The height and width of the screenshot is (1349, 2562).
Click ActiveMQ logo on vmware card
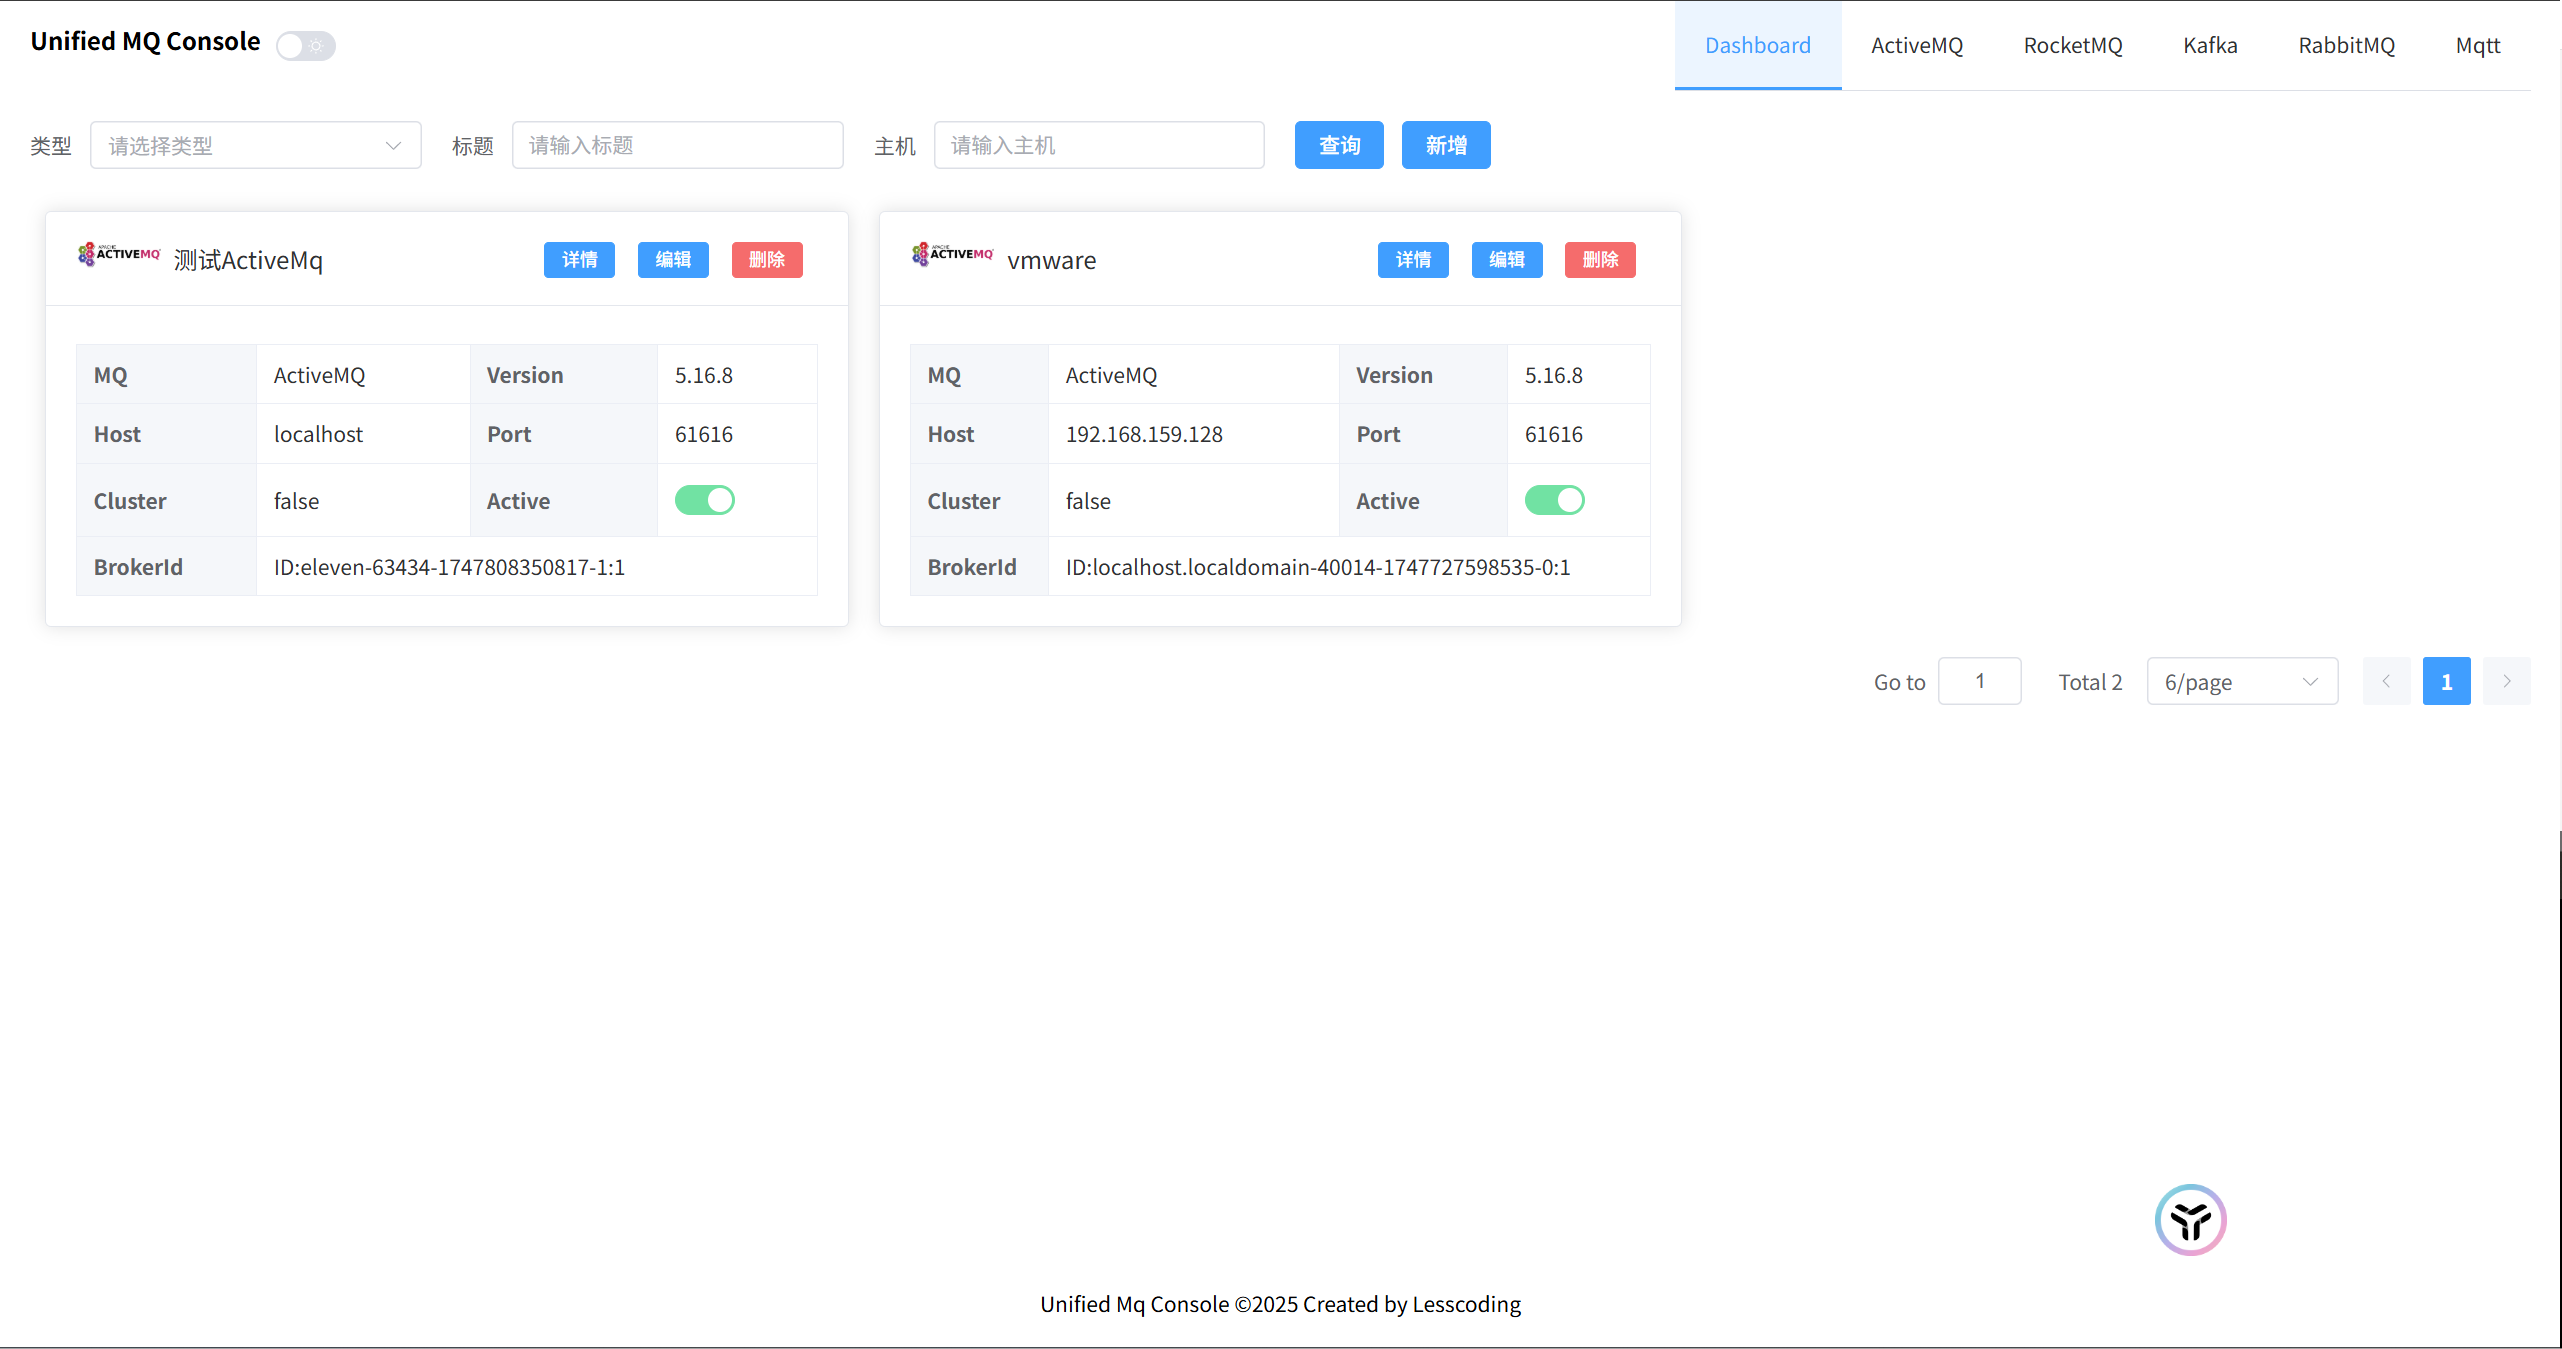[x=952, y=254]
